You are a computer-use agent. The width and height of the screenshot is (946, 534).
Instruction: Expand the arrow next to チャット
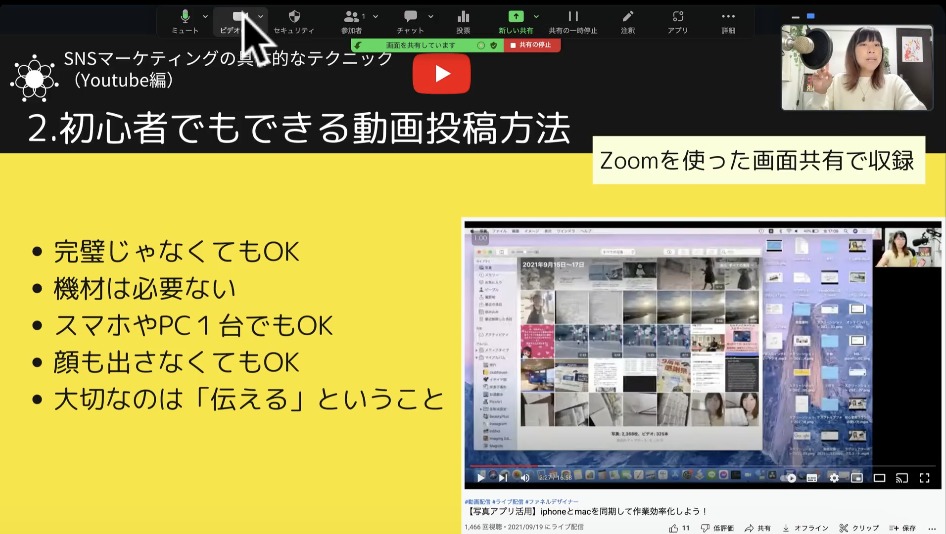430,16
